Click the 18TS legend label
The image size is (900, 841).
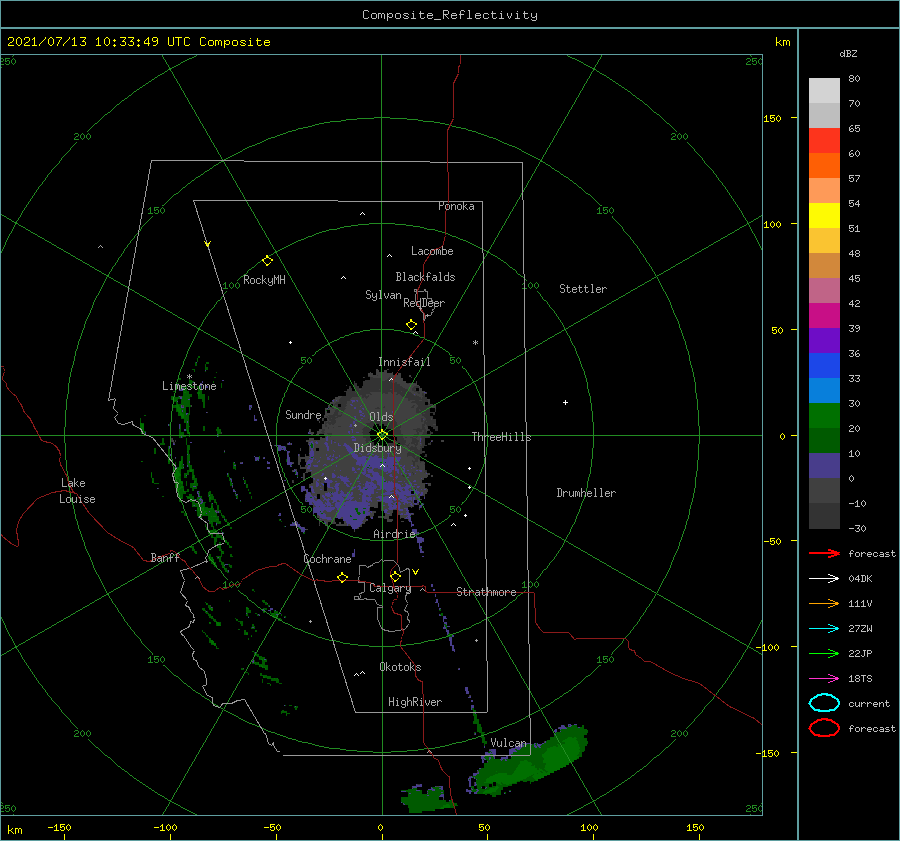point(860,679)
